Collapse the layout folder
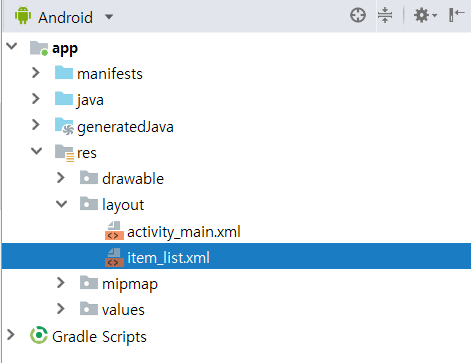Image resolution: width=471 pixels, height=363 pixels. point(62,204)
